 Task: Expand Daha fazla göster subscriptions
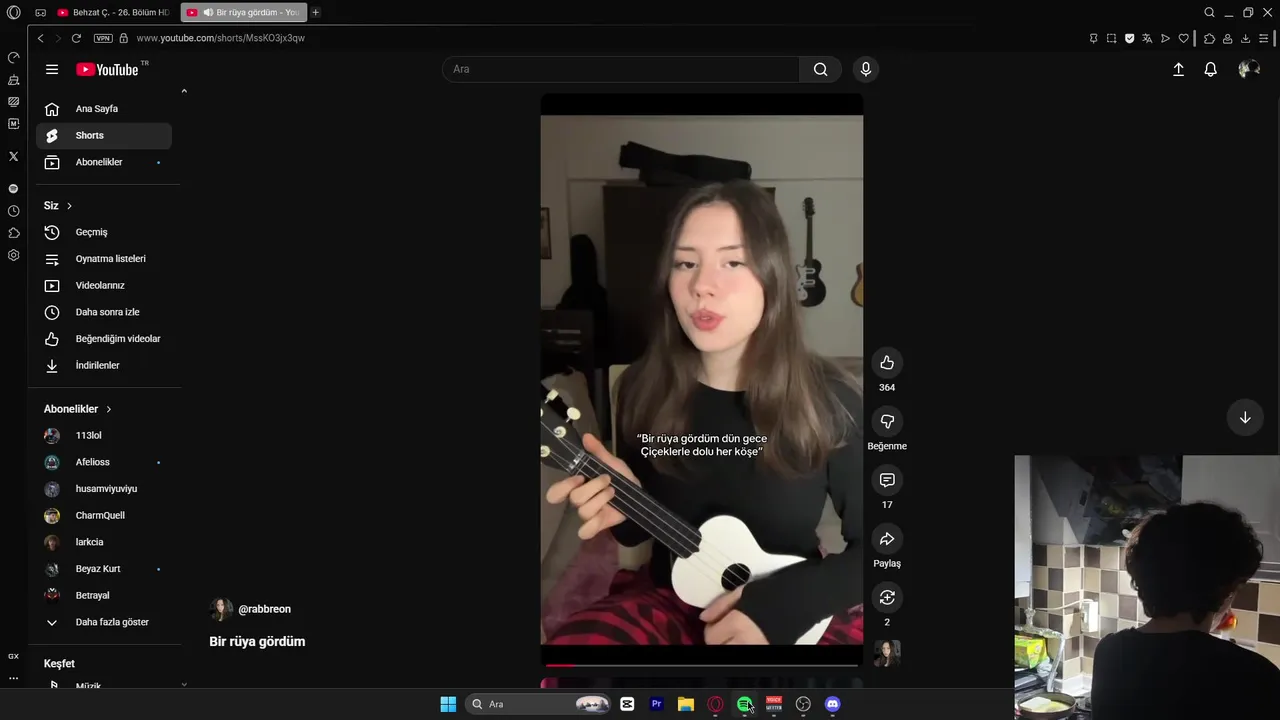[104, 622]
